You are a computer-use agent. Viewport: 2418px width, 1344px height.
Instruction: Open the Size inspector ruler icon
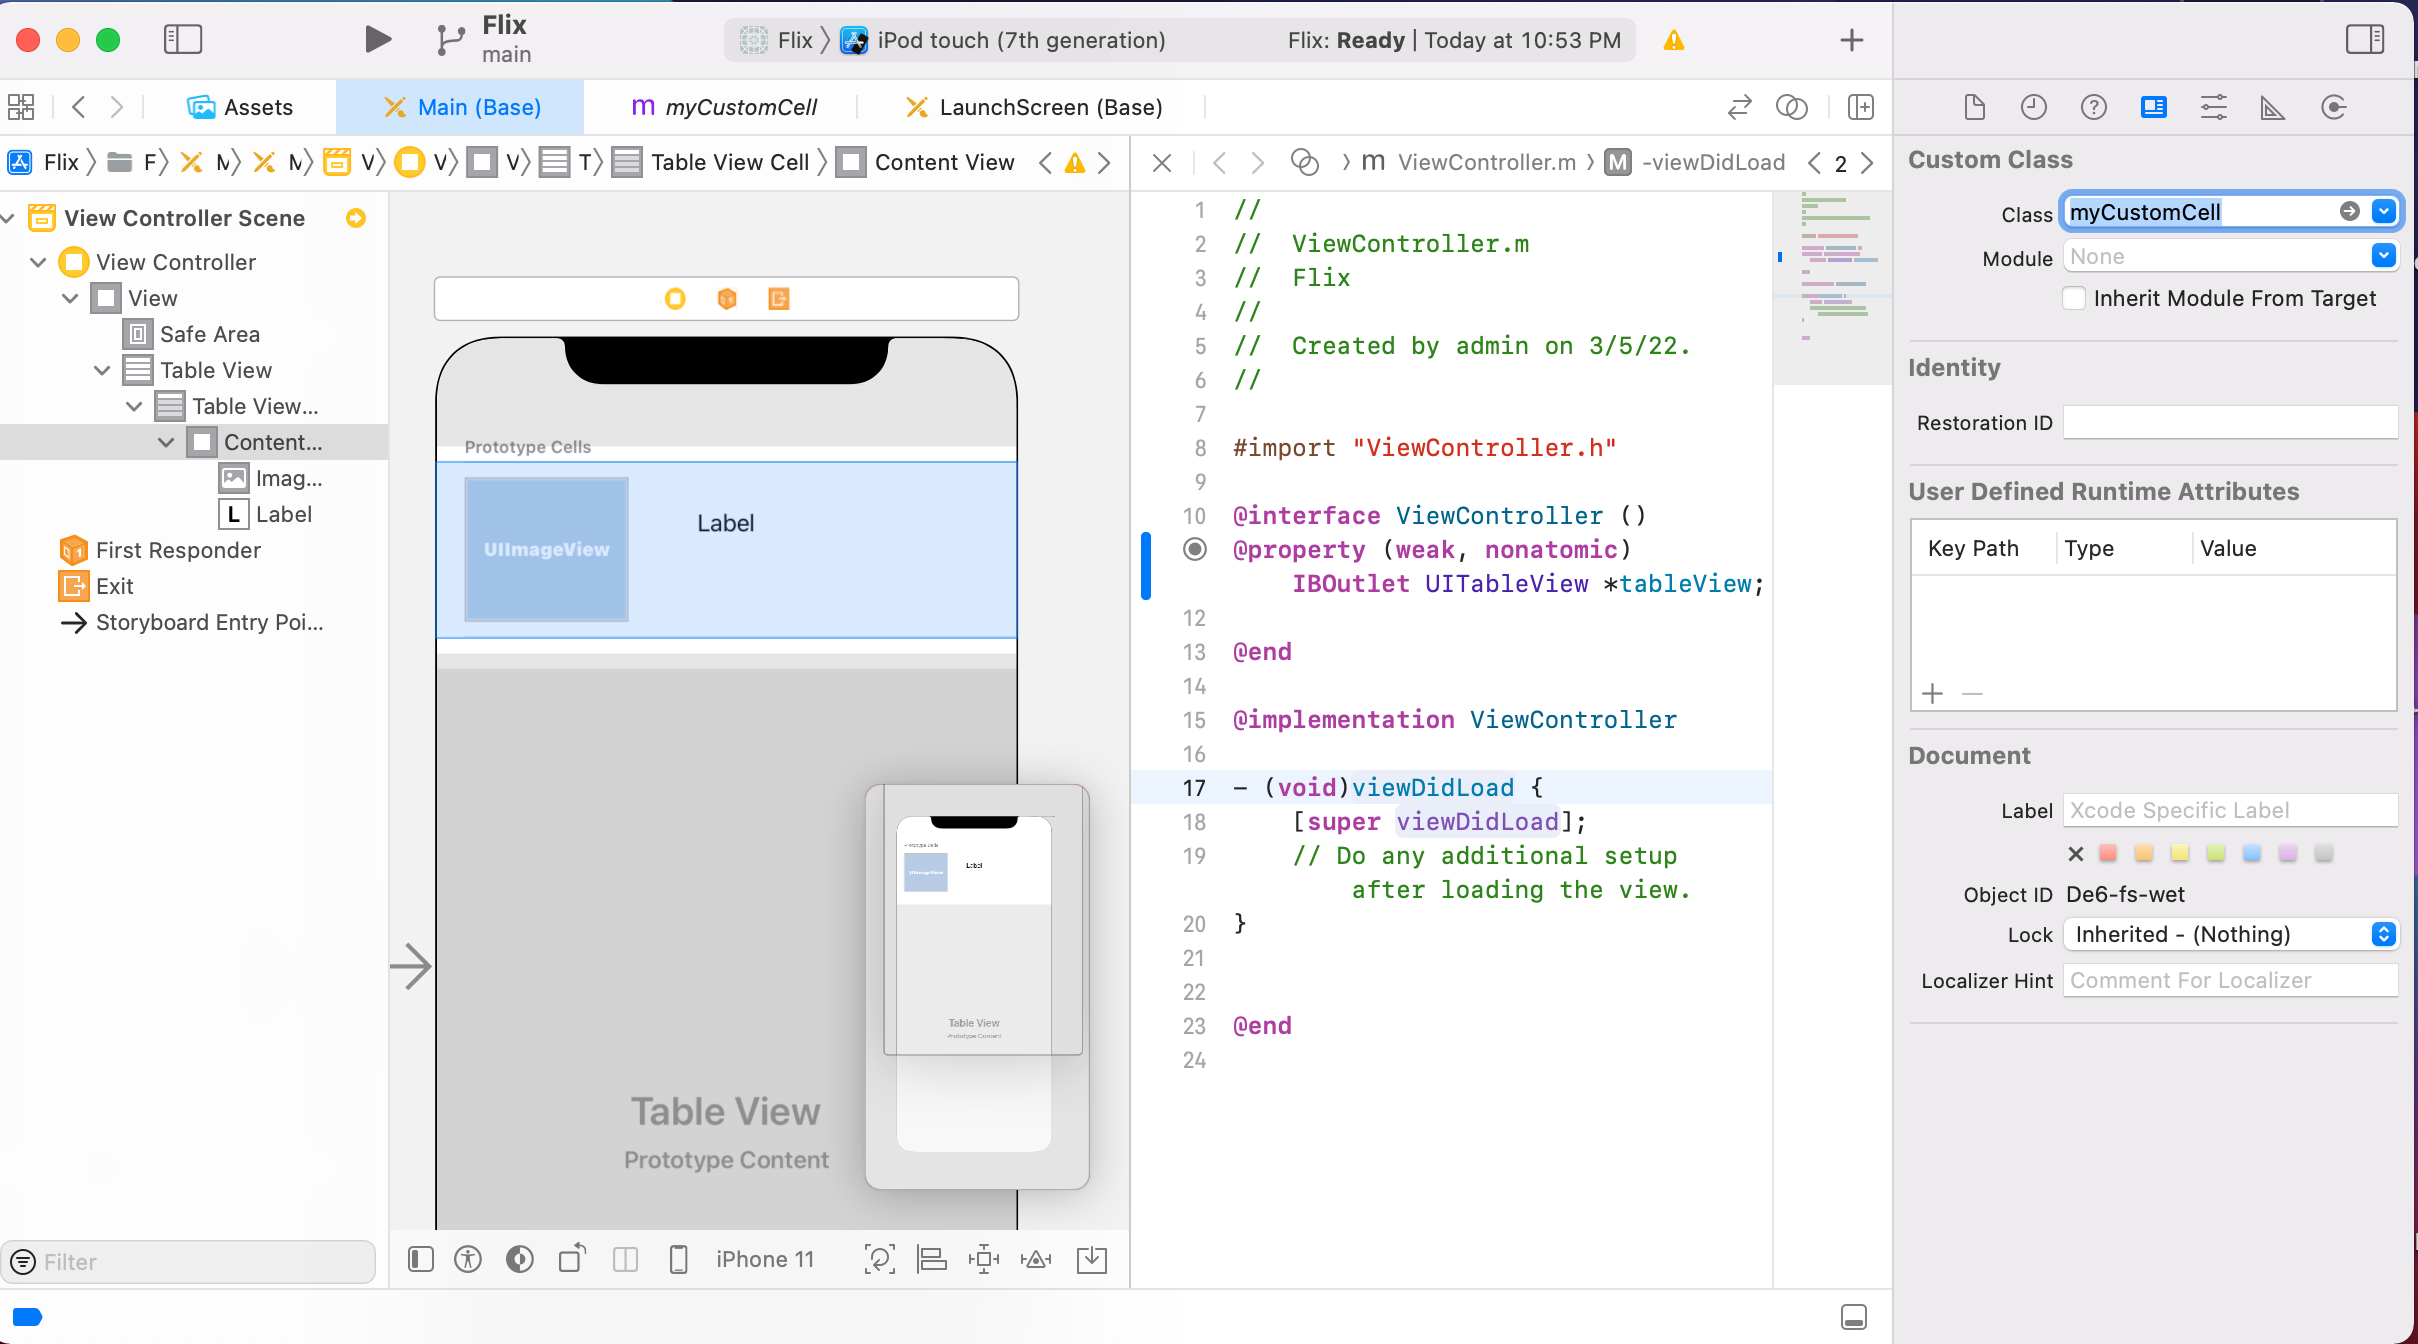tap(2272, 107)
